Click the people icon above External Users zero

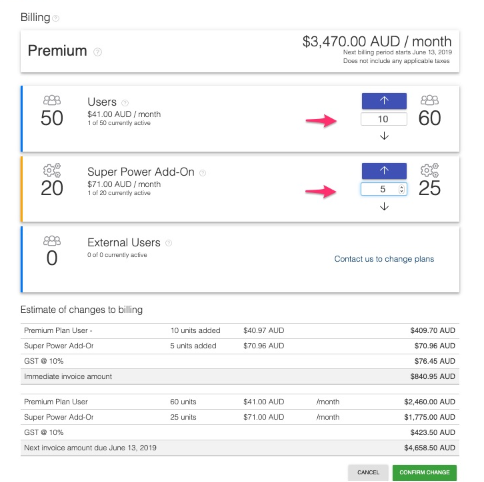pyautogui.click(x=52, y=241)
